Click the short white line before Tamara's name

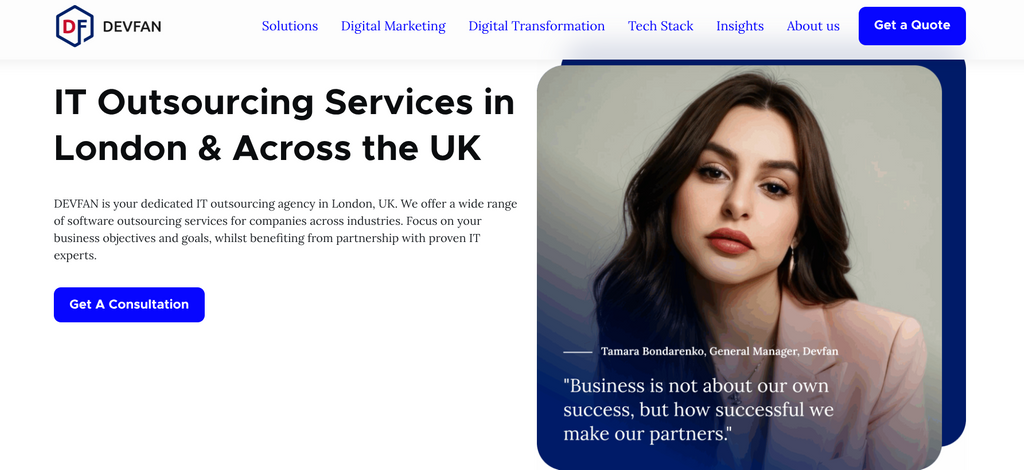pos(577,352)
